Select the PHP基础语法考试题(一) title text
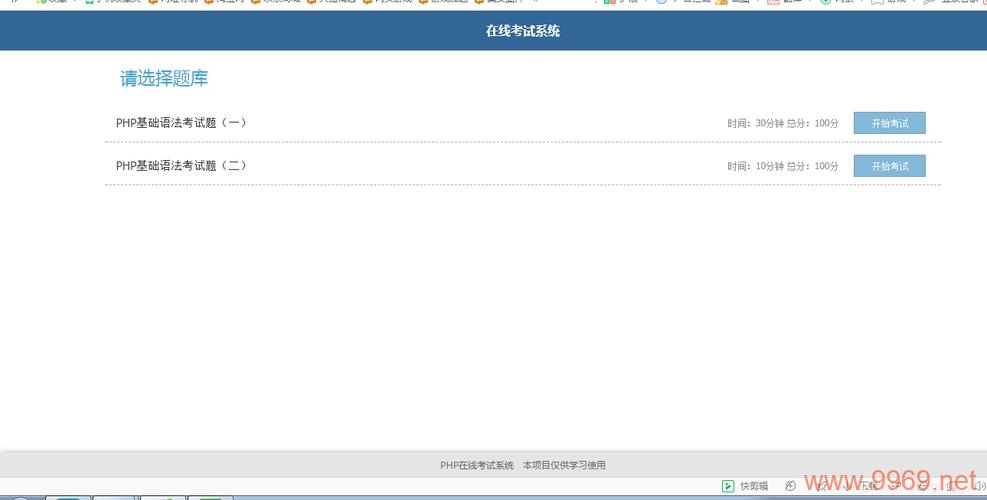The height and width of the screenshot is (500, 987). point(181,123)
